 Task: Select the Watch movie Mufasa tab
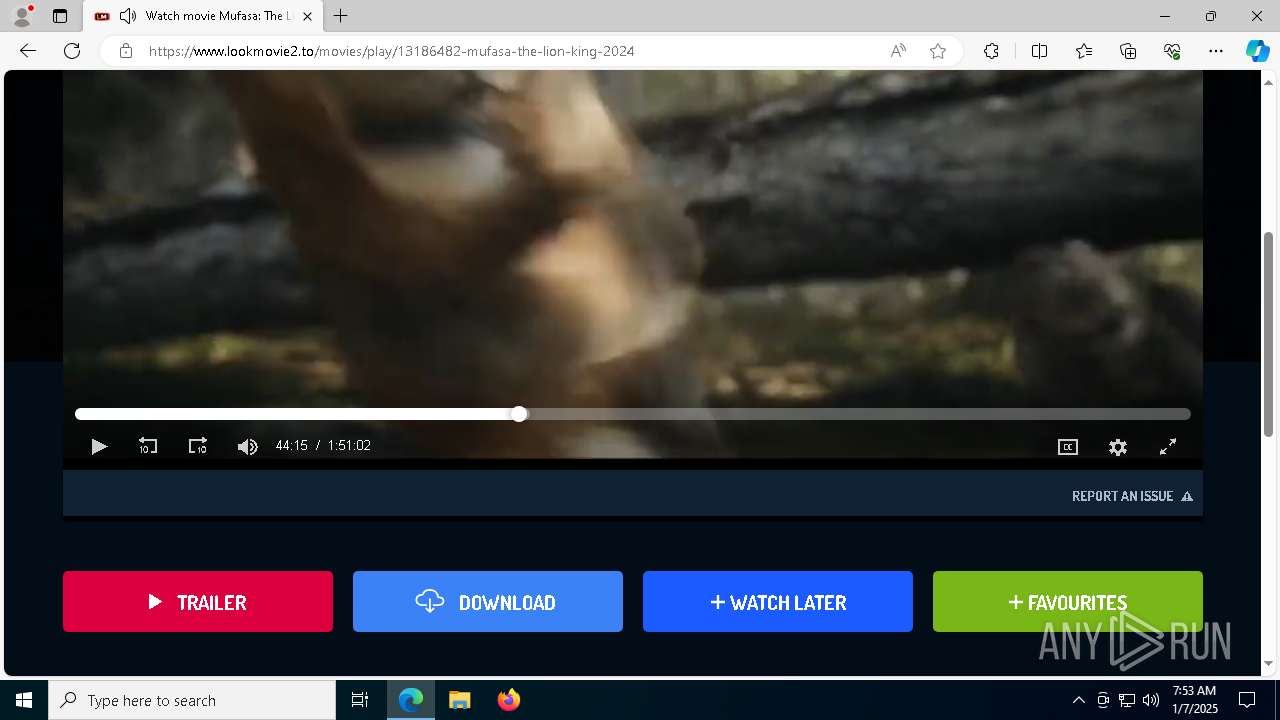[x=203, y=16]
